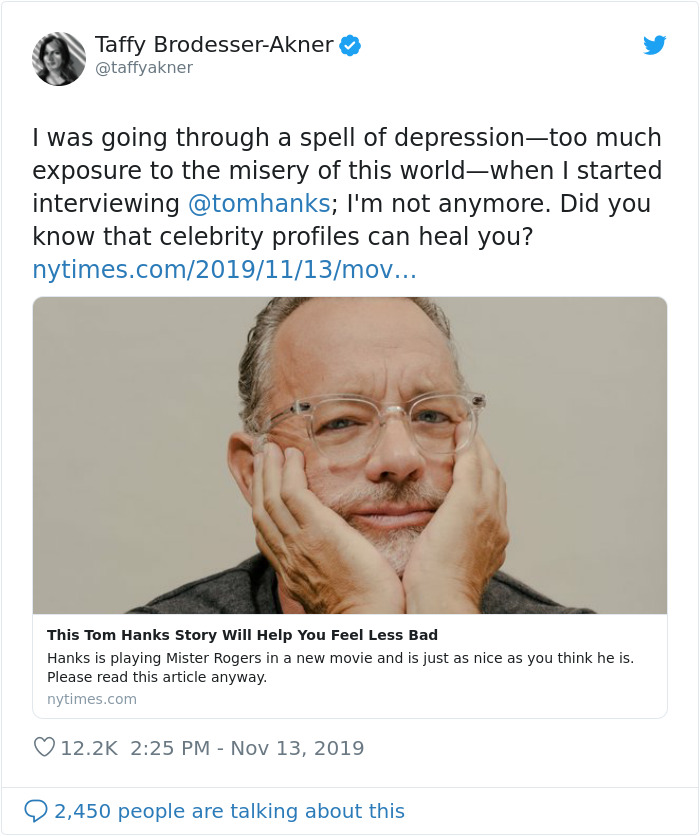Click the nytimes.com source label on the card
This screenshot has height=836, width=700.
(92, 699)
